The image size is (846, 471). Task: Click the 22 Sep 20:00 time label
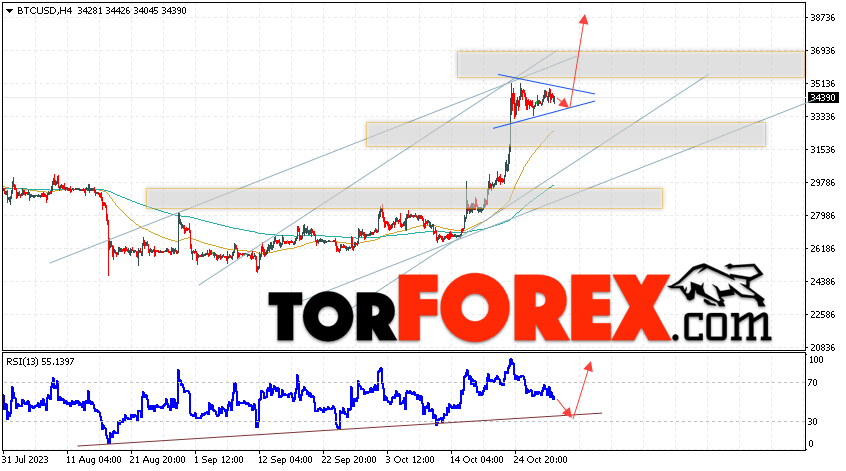coord(349,460)
